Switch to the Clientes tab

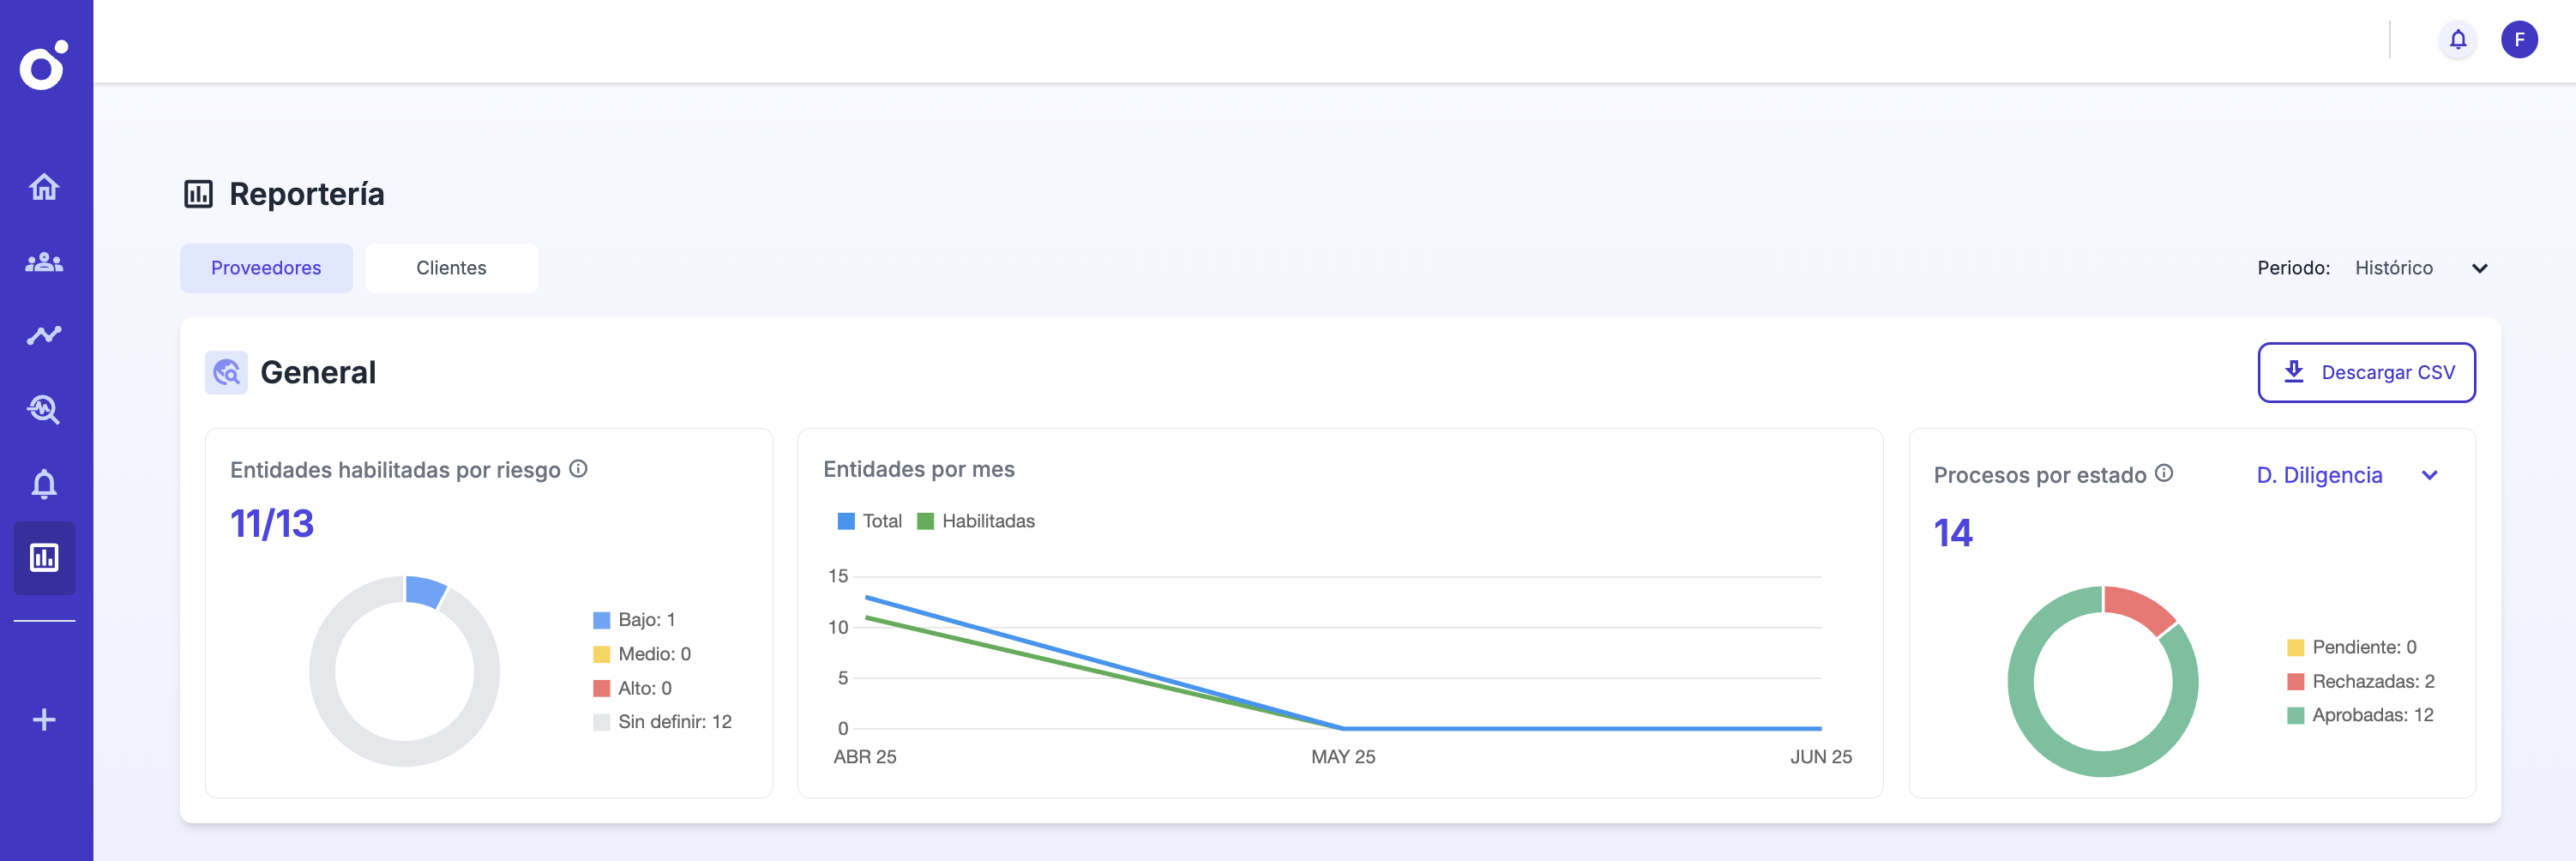(x=451, y=268)
